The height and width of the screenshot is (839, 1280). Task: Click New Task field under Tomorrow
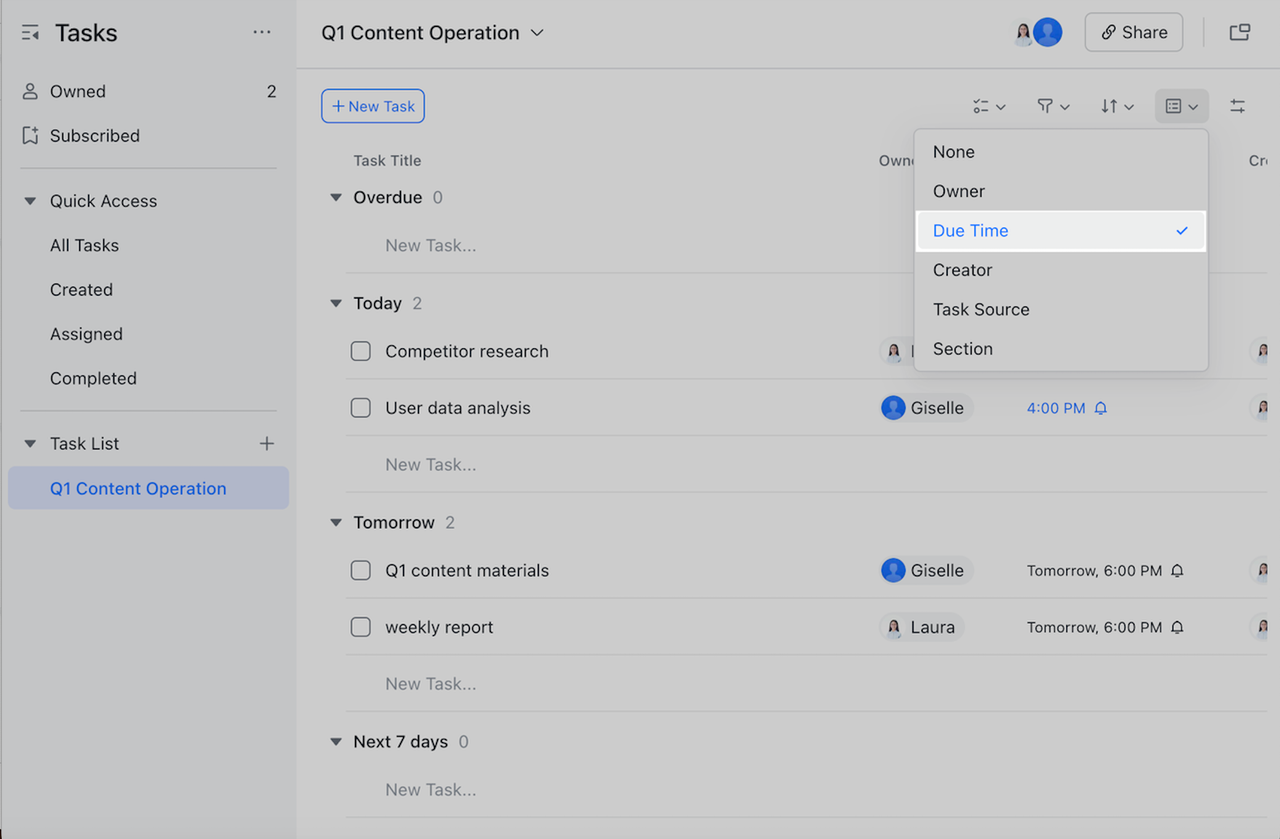(431, 684)
